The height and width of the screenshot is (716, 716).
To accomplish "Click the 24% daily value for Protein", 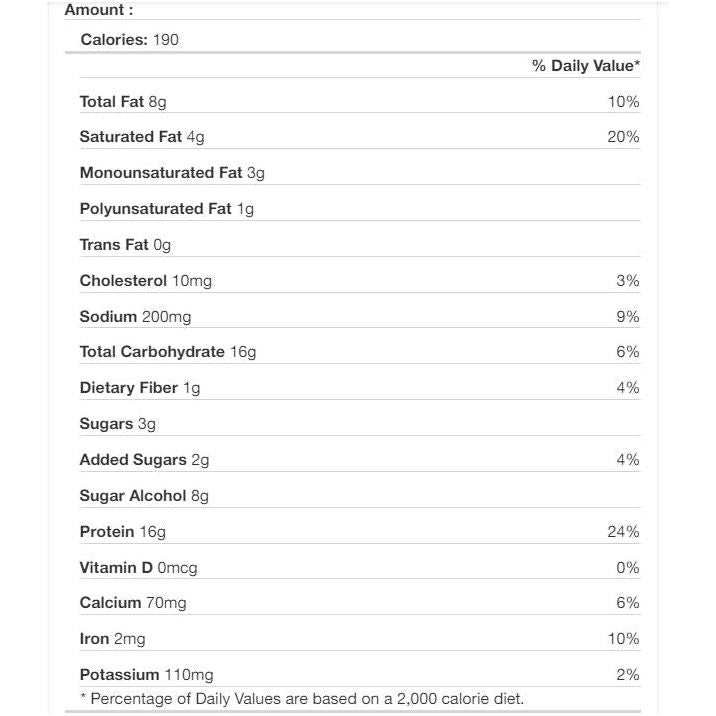I will click(623, 532).
